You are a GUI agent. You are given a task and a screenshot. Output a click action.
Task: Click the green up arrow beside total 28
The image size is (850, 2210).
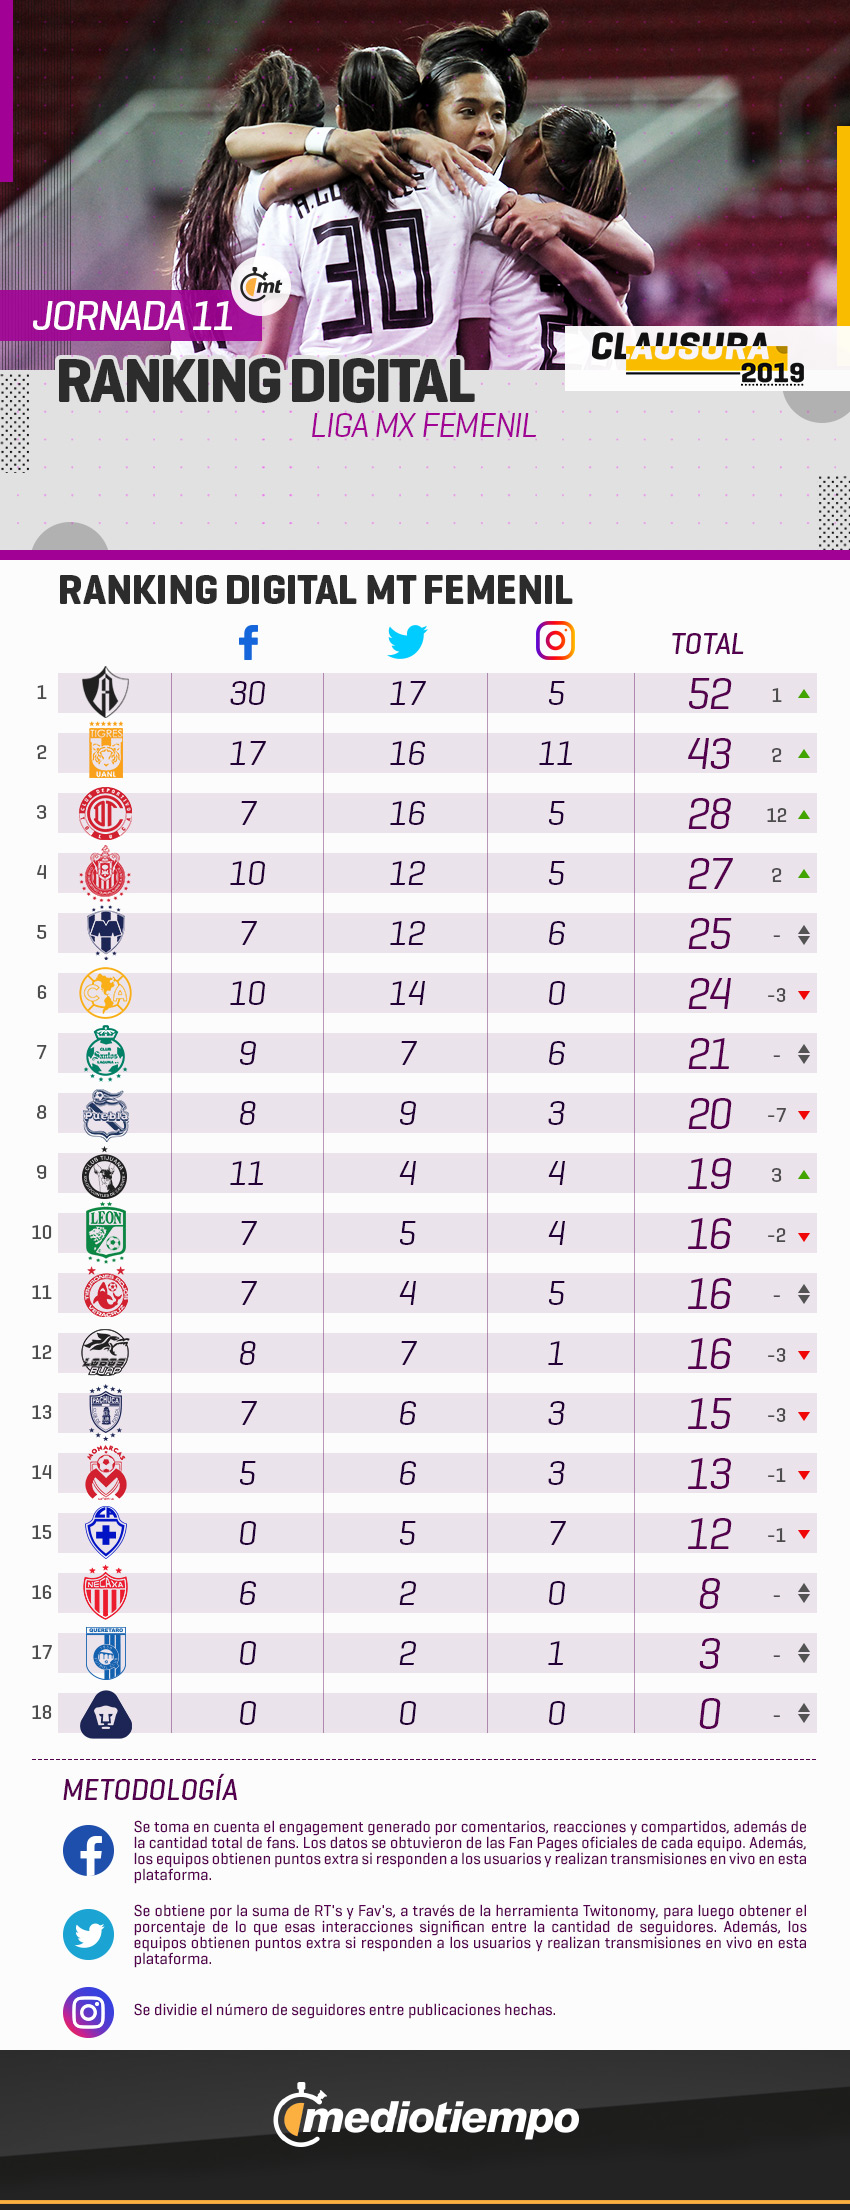804,815
